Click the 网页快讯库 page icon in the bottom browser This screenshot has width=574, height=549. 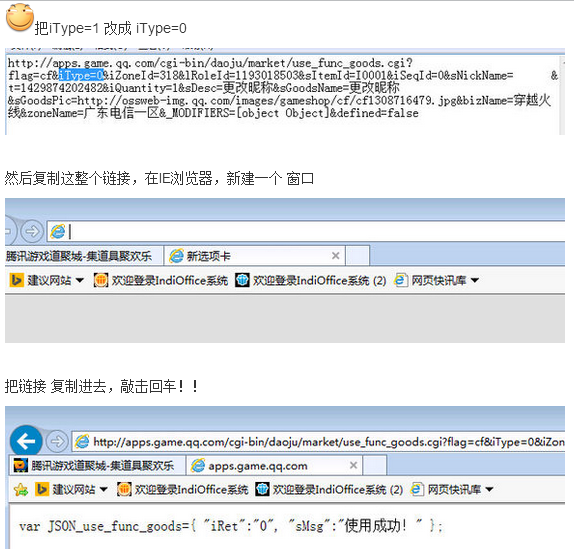[x=417, y=489]
